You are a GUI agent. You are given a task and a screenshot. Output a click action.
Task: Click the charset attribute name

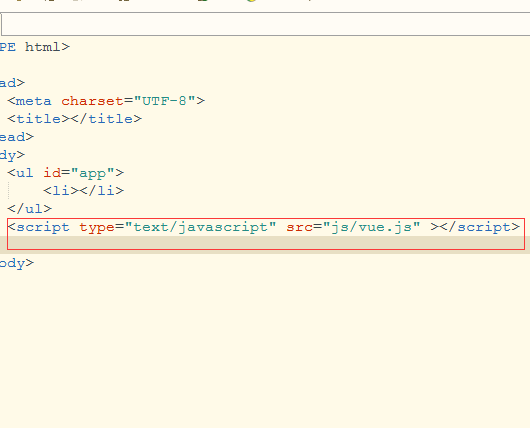(92, 101)
